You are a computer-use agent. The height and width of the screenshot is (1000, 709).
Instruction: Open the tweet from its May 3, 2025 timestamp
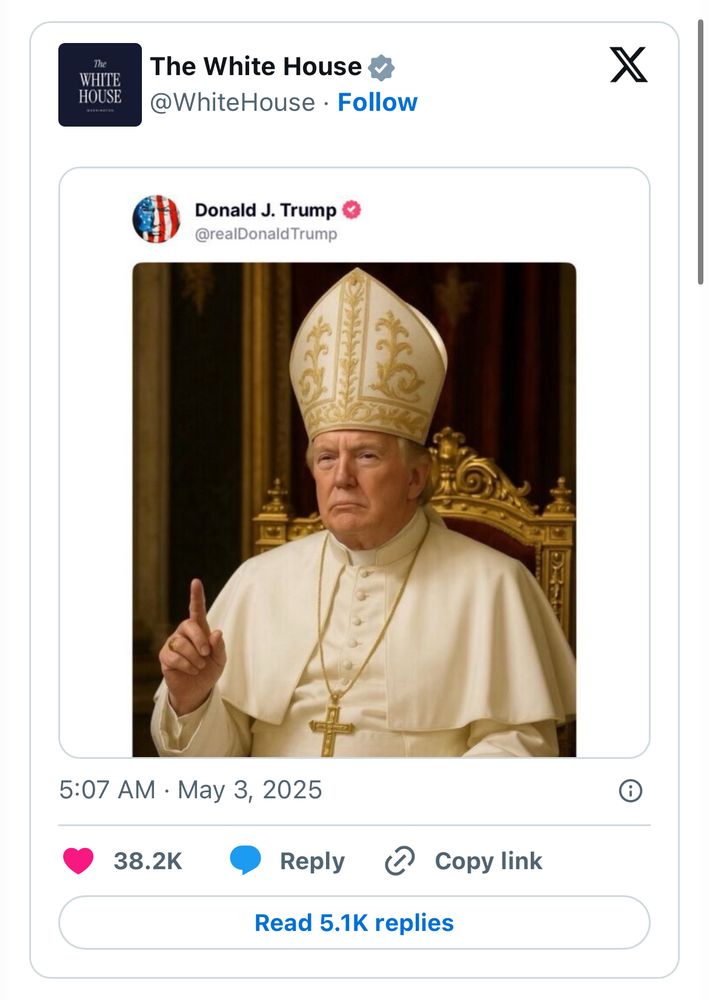pos(190,790)
